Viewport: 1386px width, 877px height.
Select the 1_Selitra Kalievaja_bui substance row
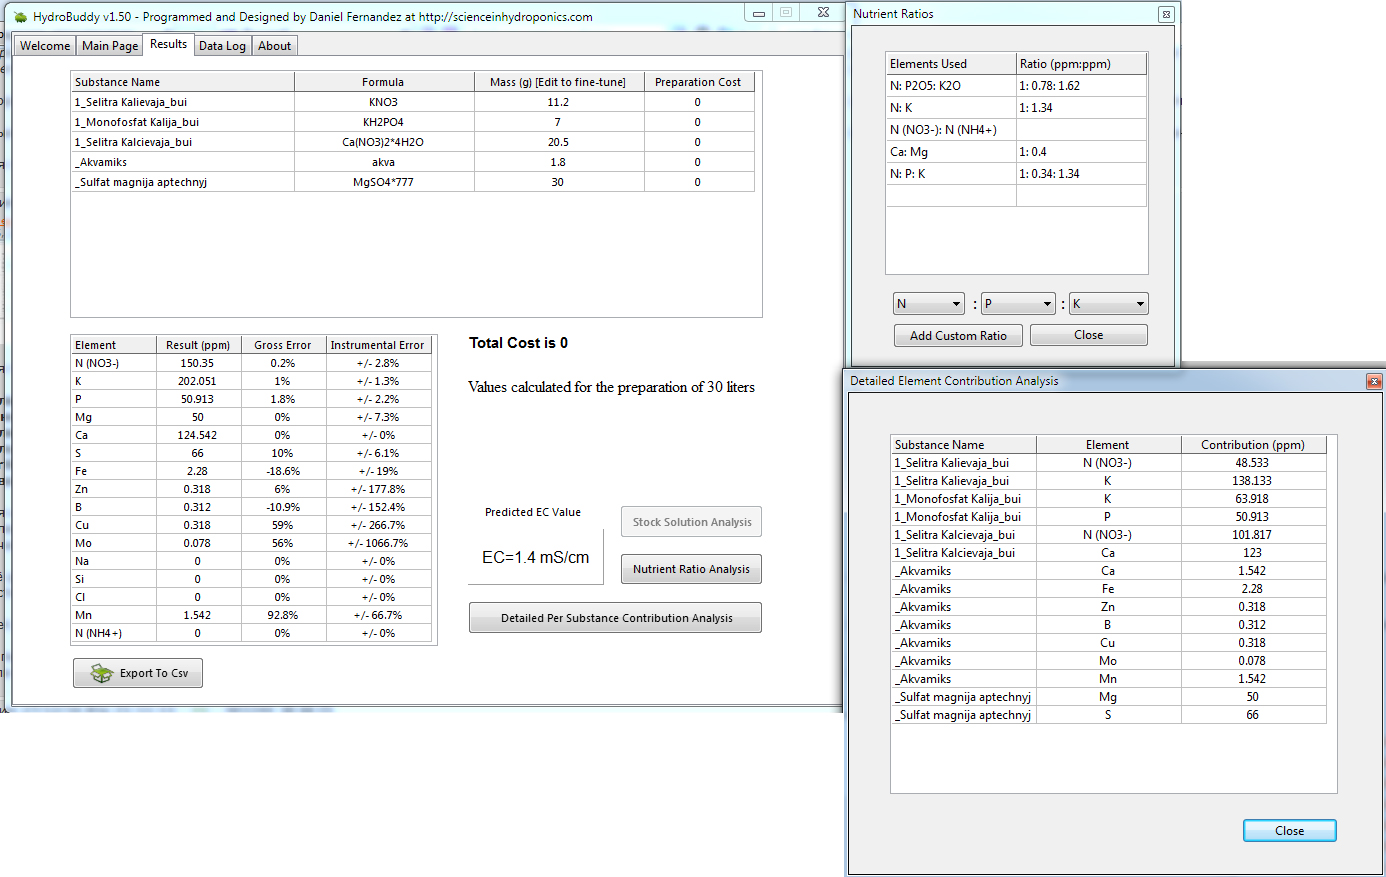coord(413,102)
